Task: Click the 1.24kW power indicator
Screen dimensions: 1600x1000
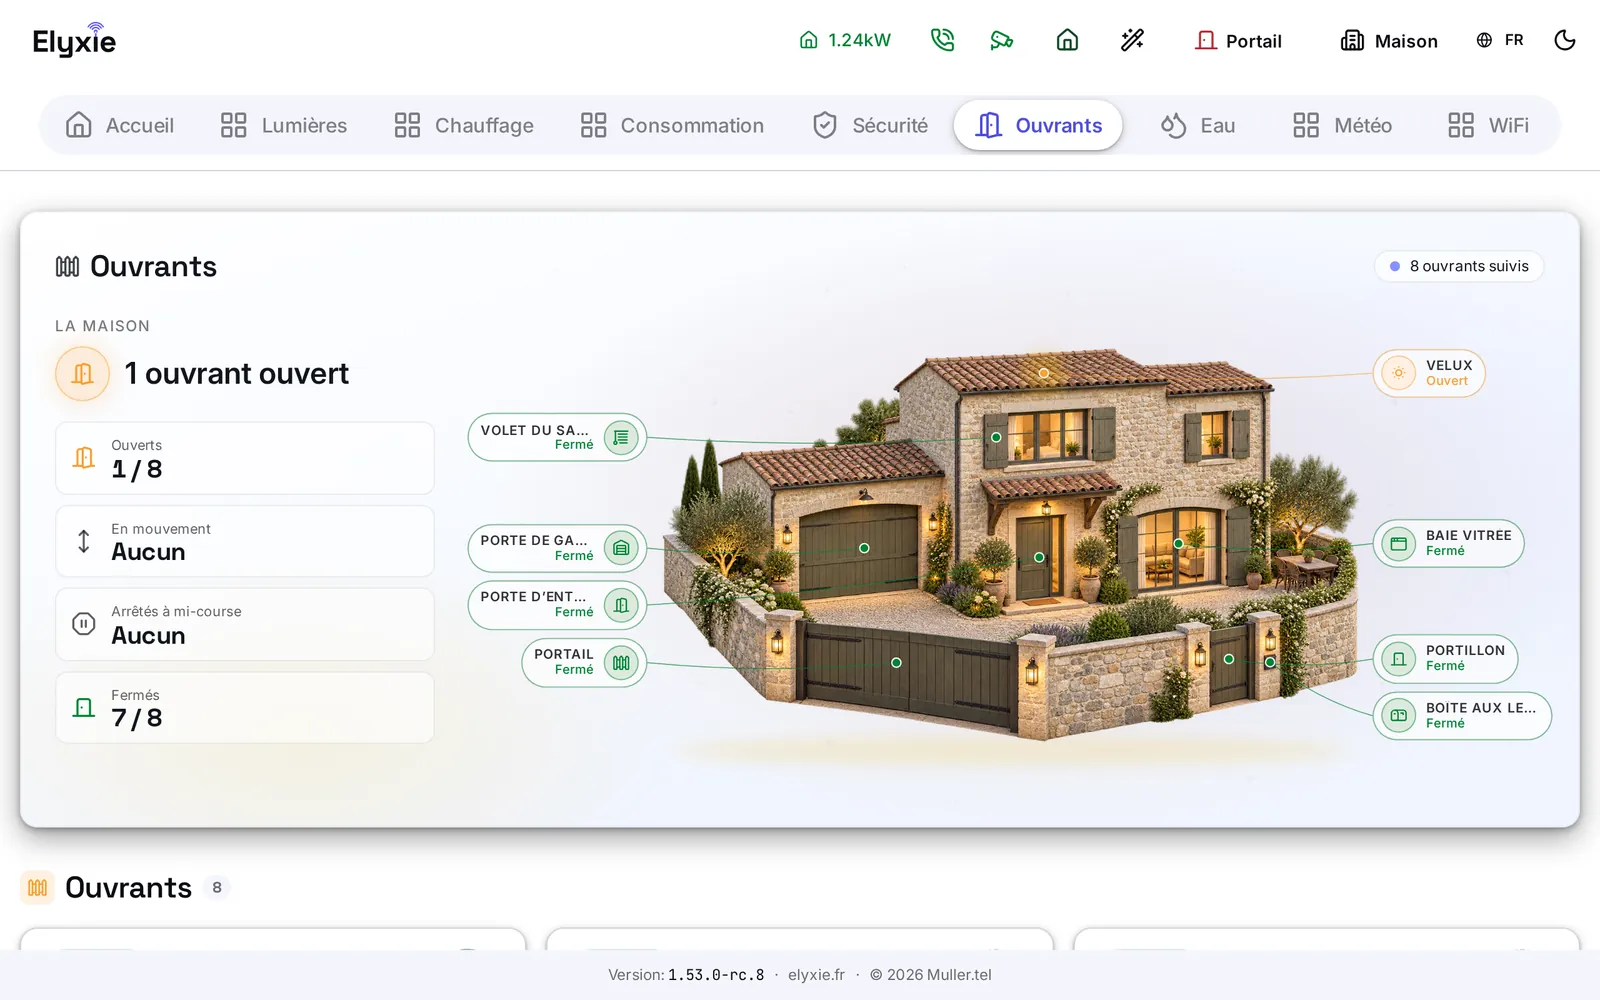Action: 845,40
